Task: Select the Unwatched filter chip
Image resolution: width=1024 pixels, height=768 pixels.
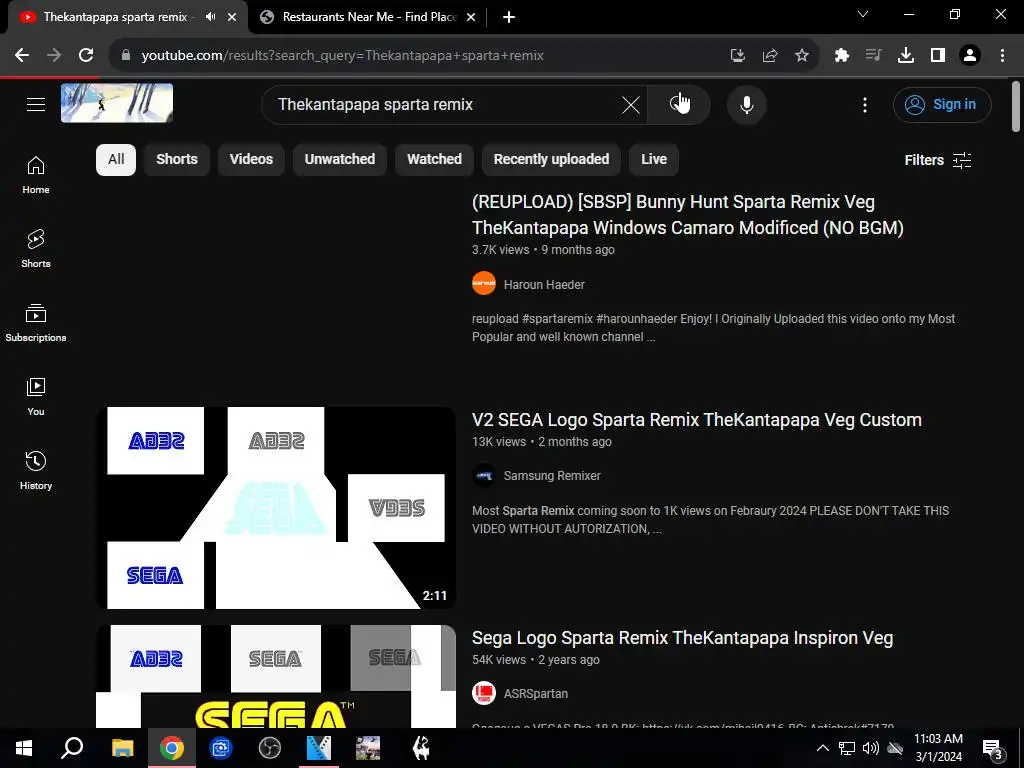Action: pos(340,159)
